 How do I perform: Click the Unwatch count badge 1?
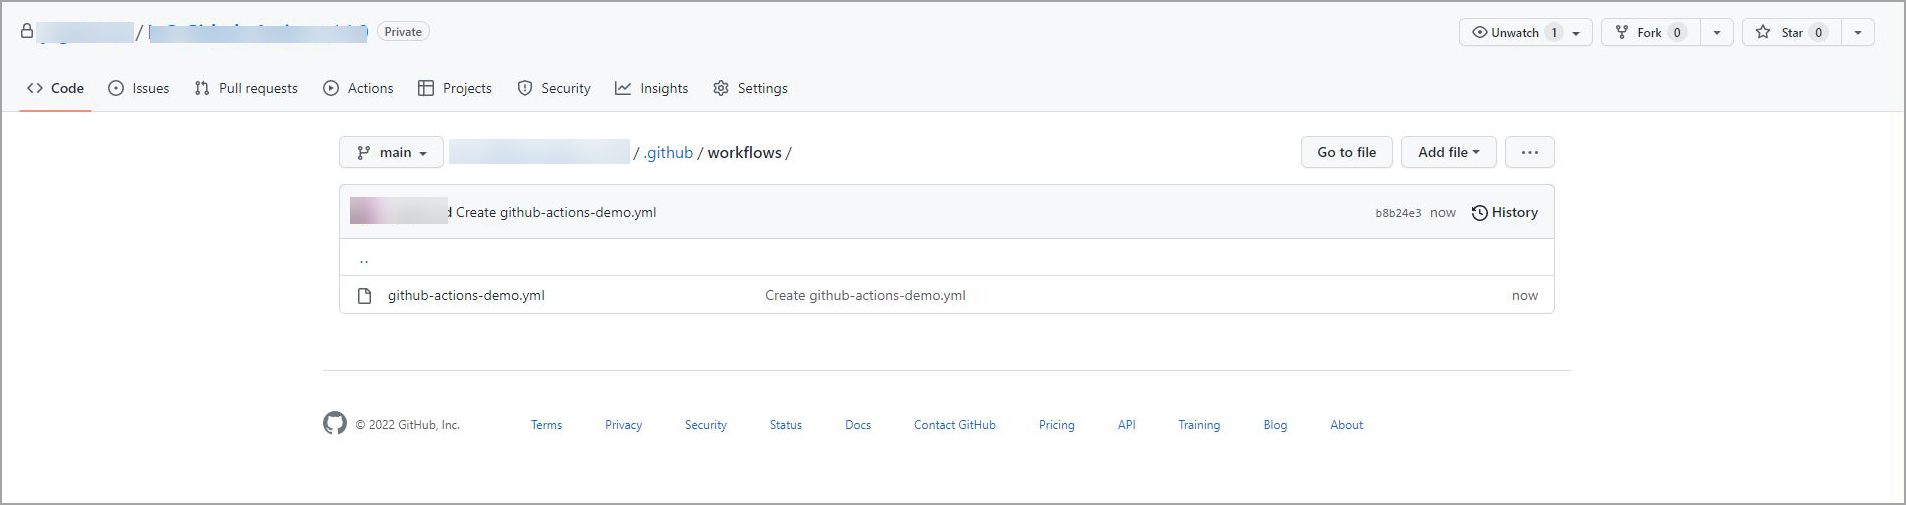pyautogui.click(x=1554, y=32)
